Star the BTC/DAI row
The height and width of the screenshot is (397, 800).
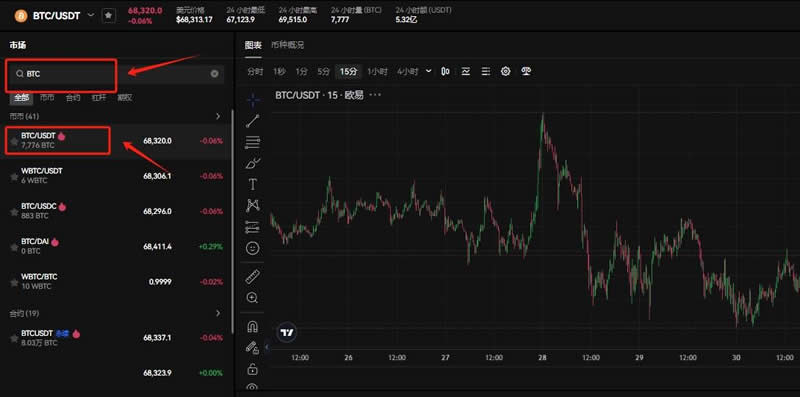[14, 247]
